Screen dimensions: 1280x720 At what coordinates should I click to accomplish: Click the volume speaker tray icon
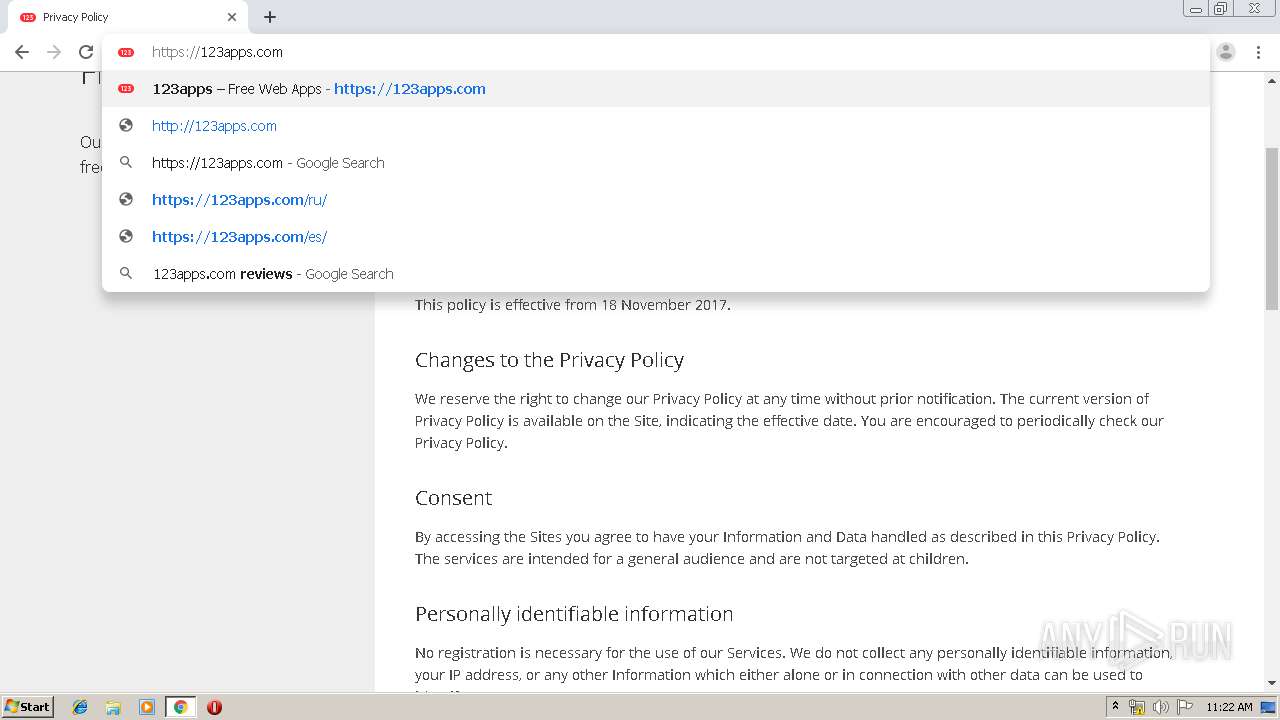tap(1160, 707)
